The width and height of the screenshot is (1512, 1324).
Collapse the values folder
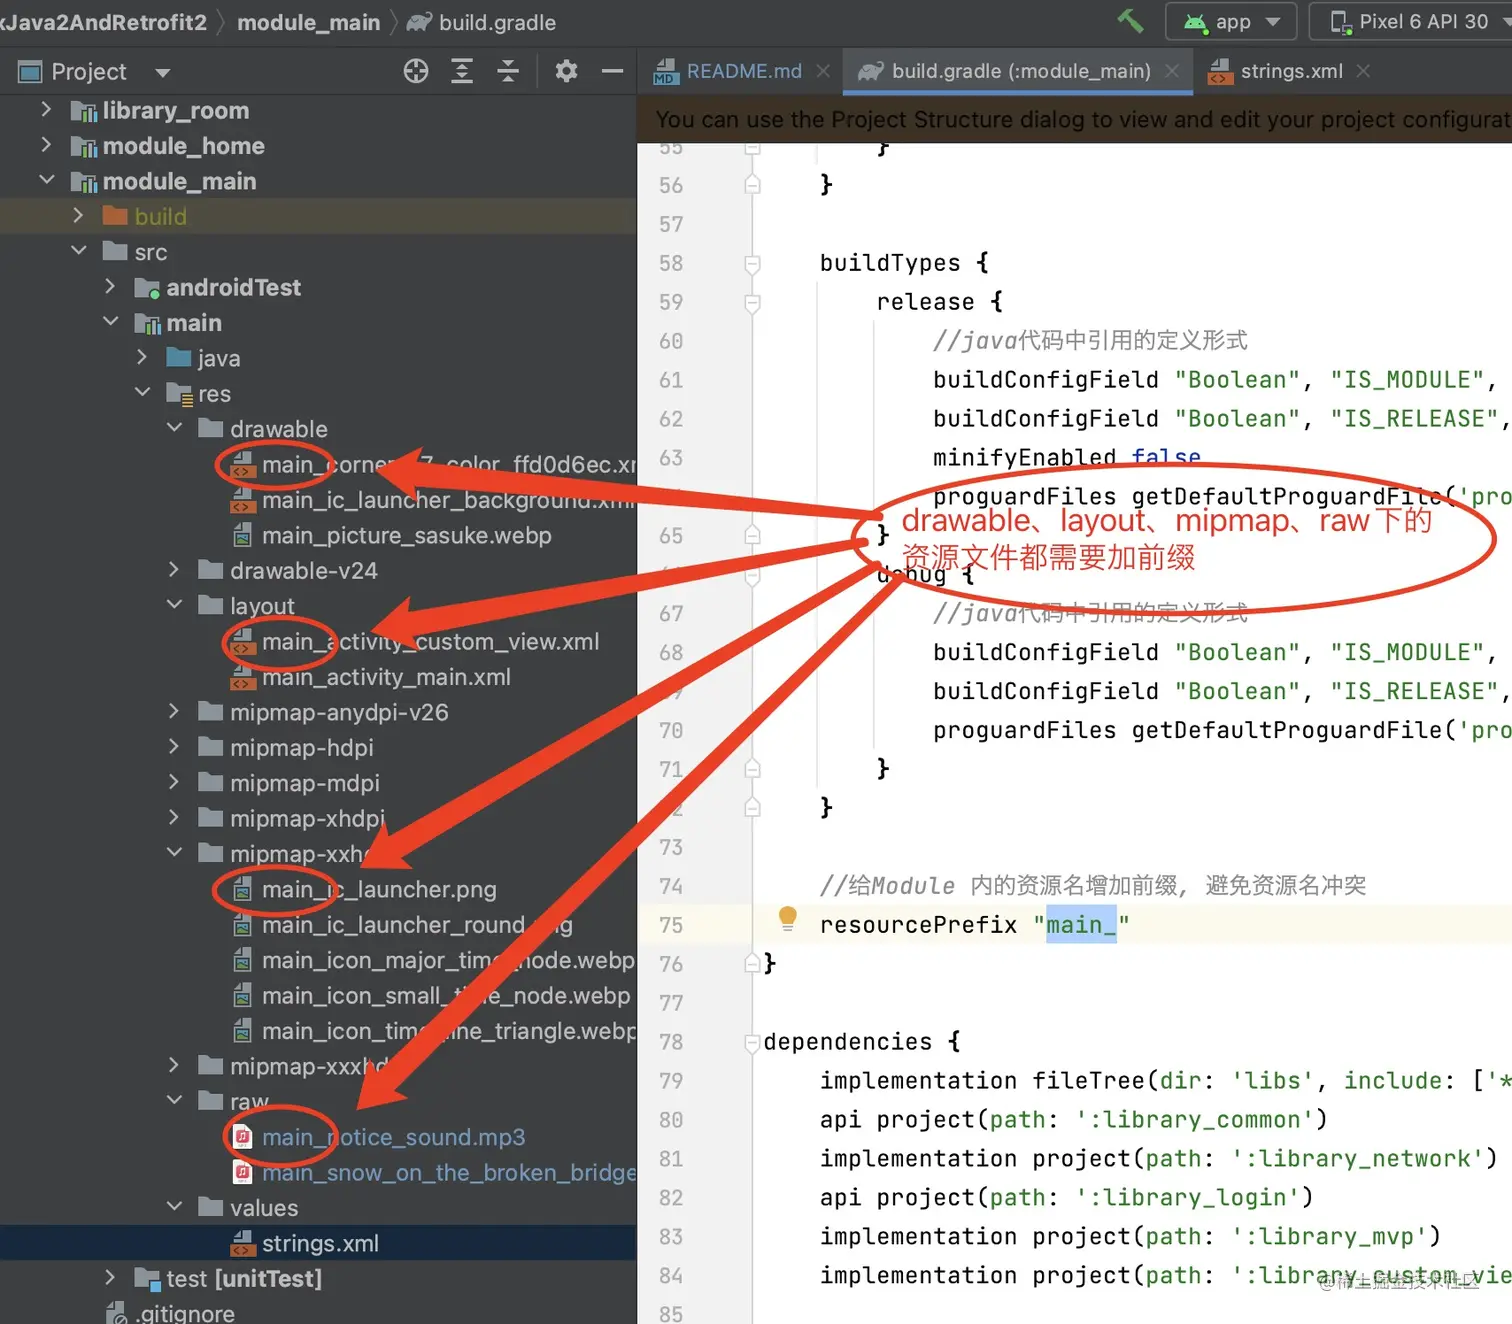[x=174, y=1207]
